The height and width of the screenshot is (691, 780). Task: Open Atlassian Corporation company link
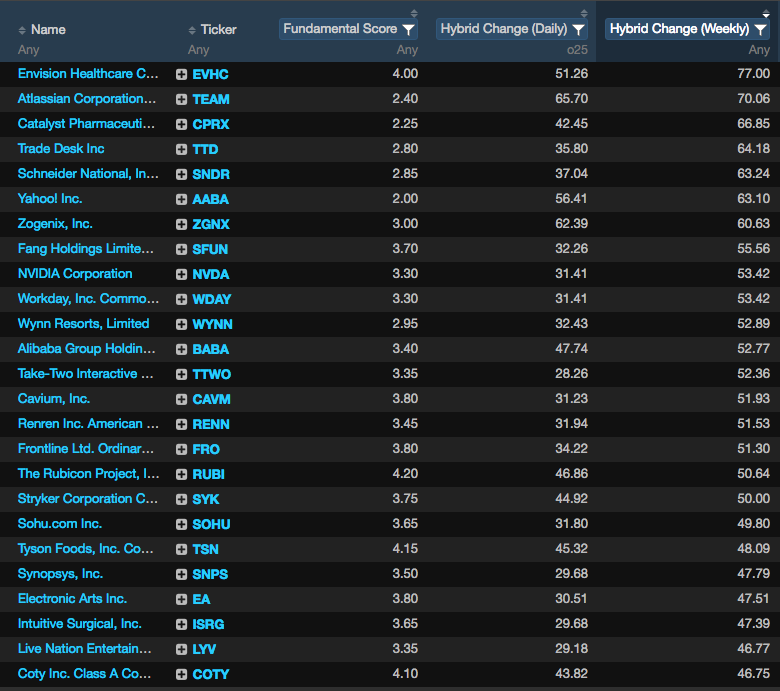pyautogui.click(x=87, y=99)
